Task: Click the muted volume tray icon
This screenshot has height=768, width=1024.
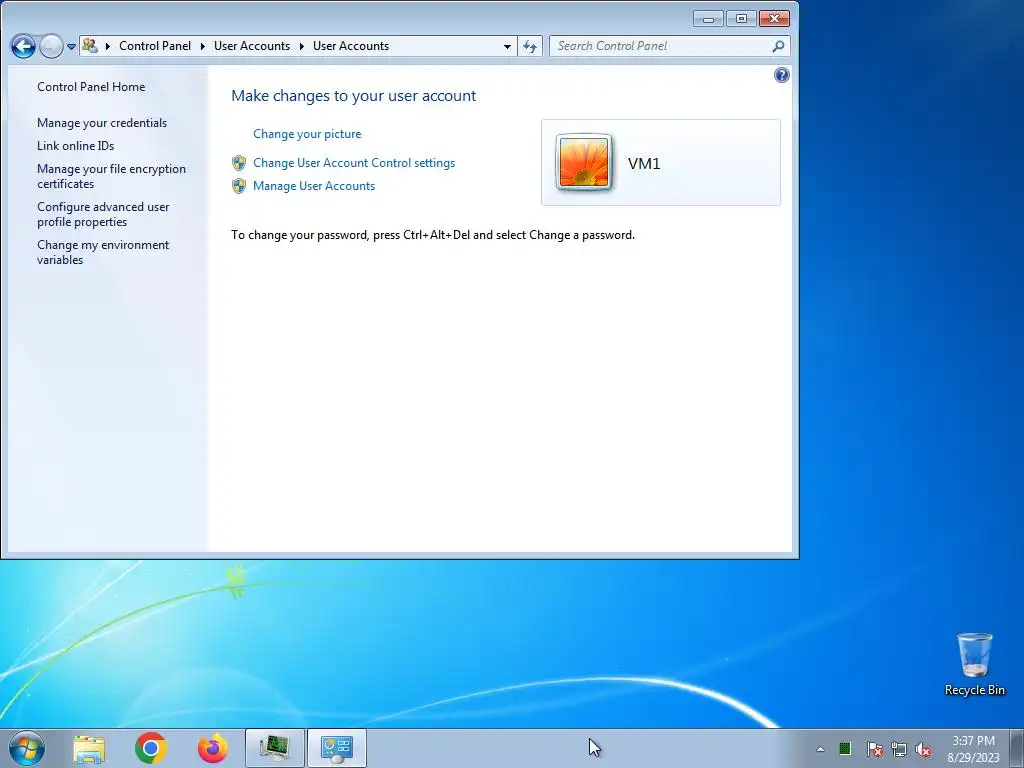Action: (923, 749)
